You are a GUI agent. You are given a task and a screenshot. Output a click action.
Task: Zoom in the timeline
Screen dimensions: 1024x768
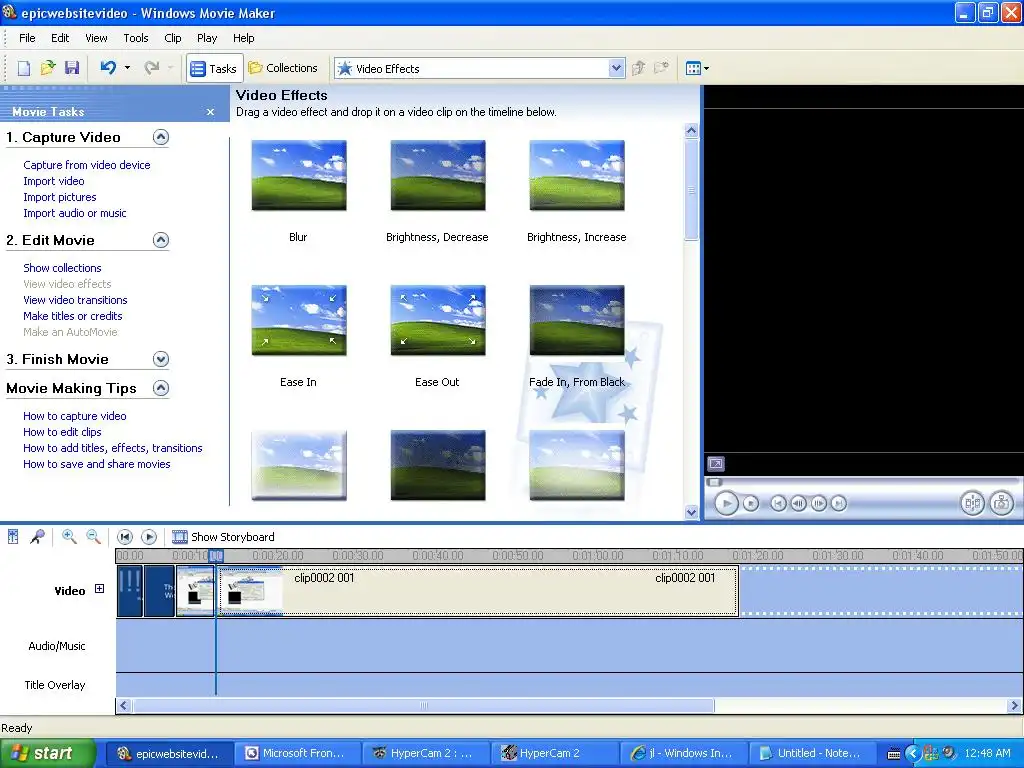click(x=69, y=537)
